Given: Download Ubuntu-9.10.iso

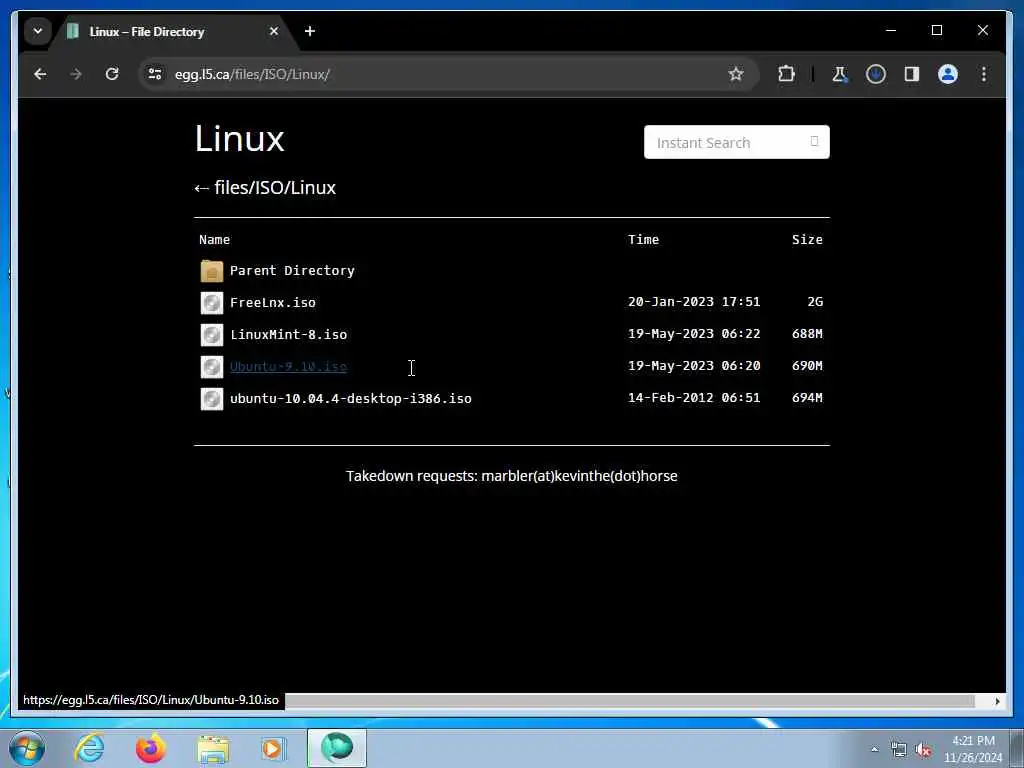Looking at the screenshot, I should (x=288, y=366).
